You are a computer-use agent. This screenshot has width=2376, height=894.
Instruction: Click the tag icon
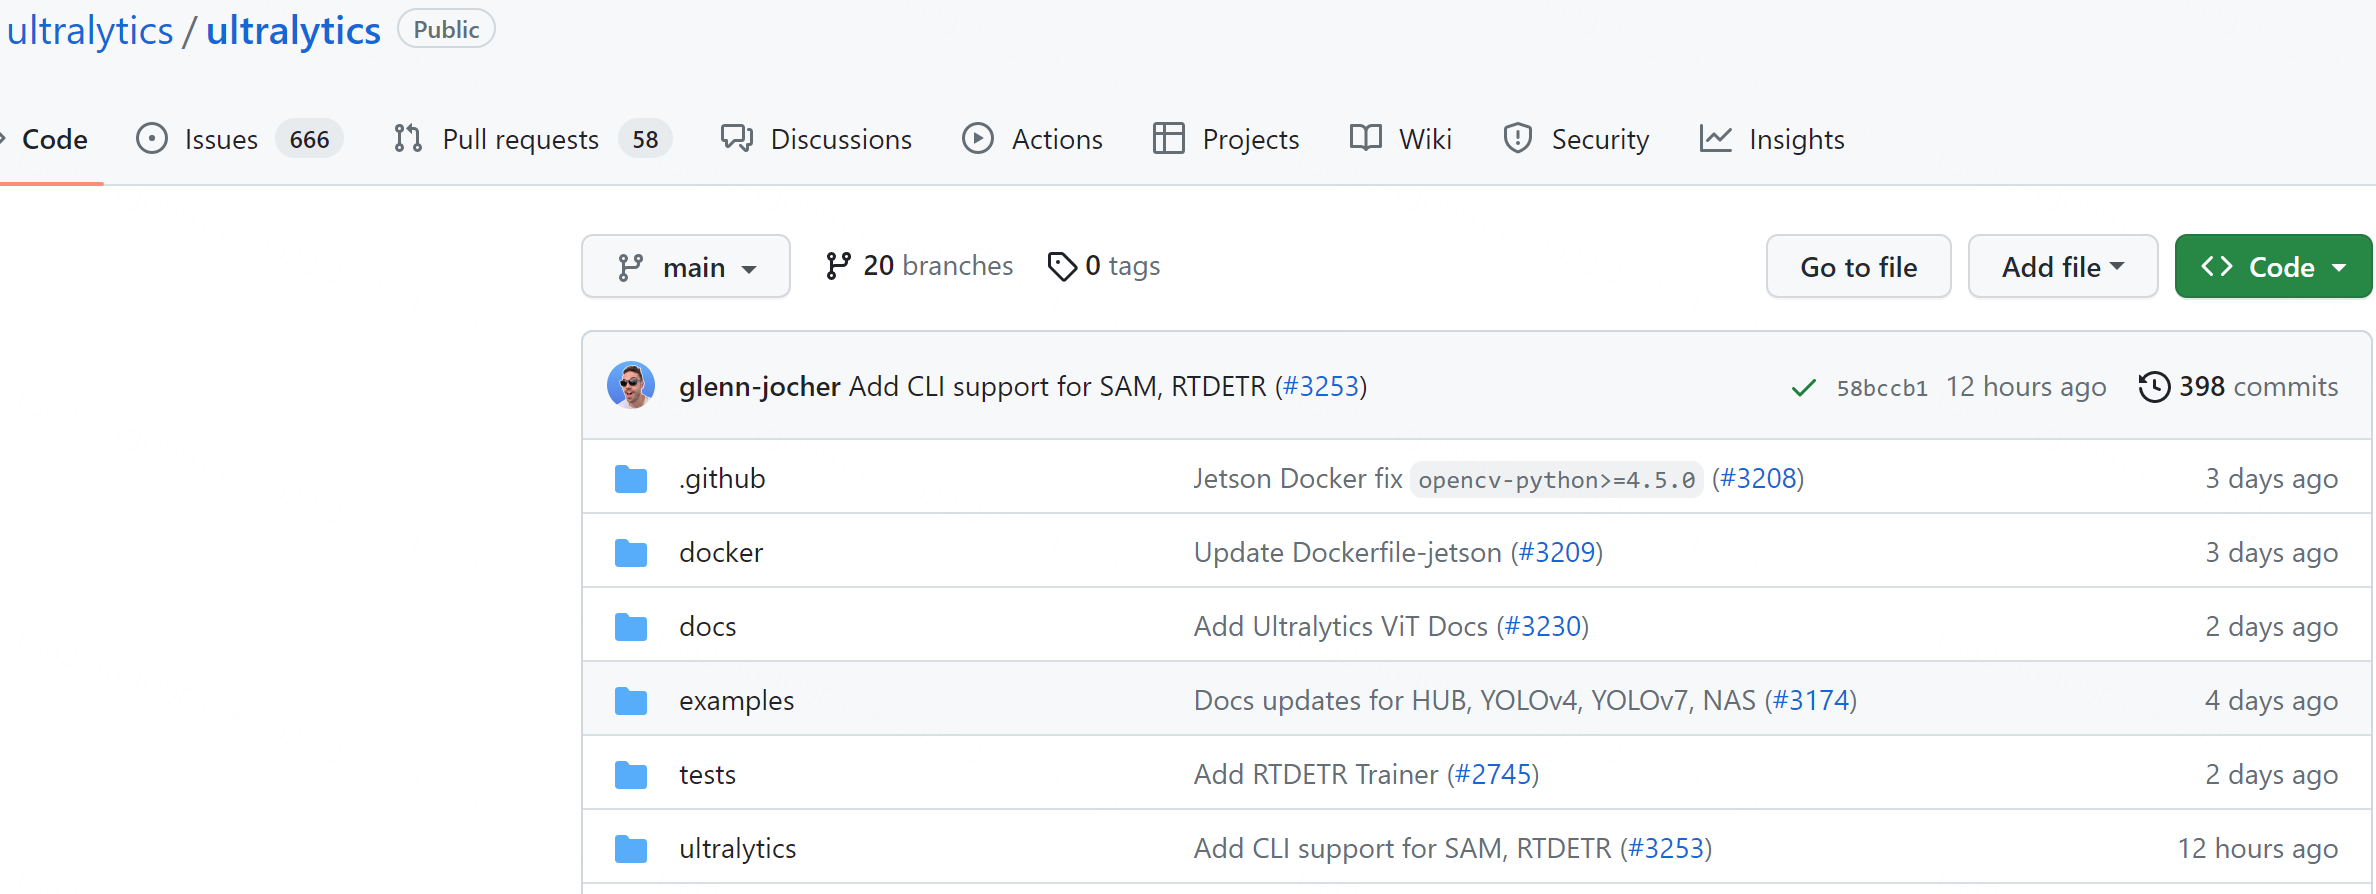click(x=1062, y=266)
